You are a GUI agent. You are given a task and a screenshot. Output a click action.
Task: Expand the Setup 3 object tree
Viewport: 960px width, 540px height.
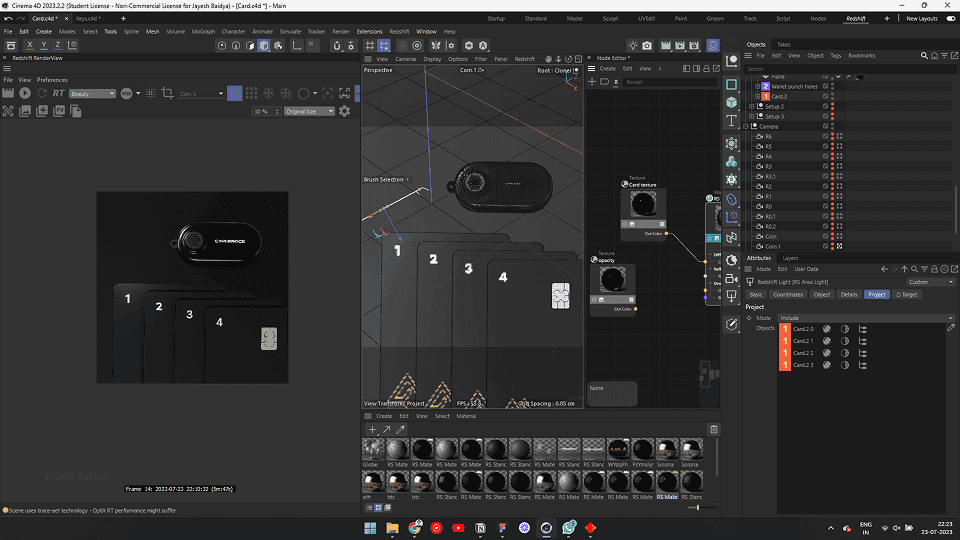coord(753,116)
